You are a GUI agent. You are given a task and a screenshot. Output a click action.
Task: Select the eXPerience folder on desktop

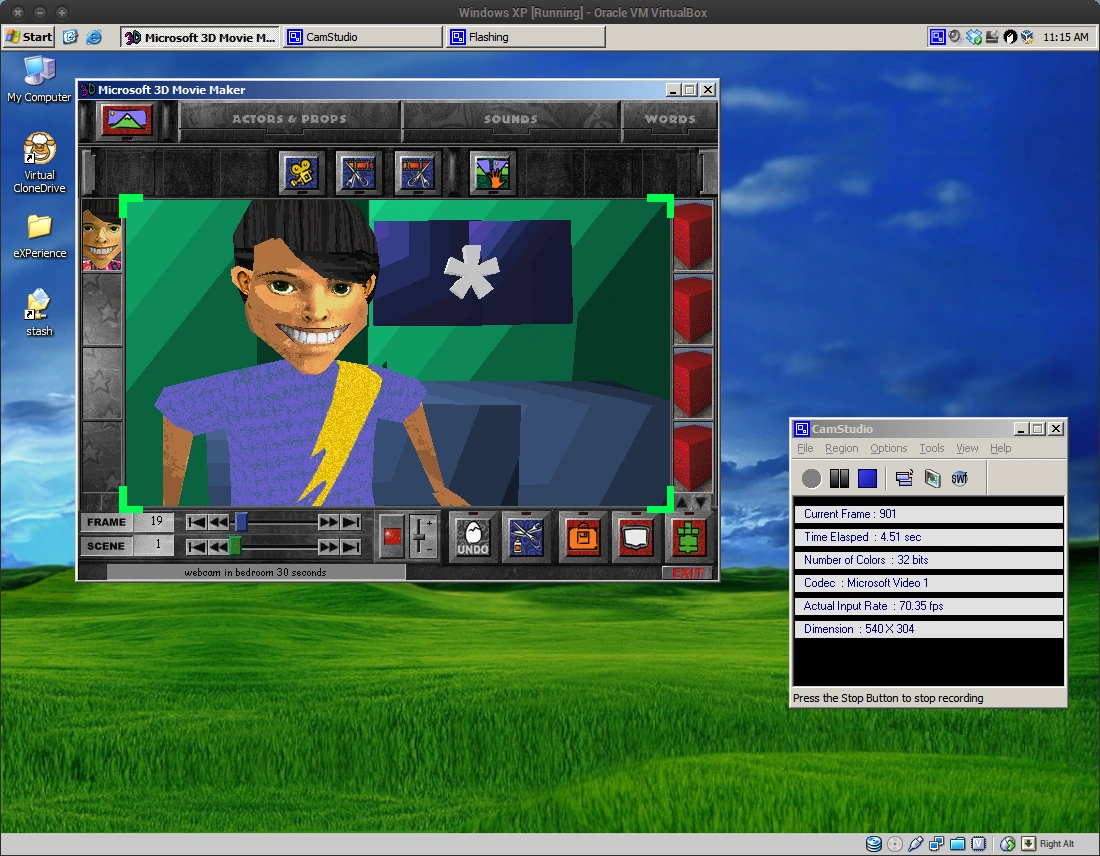39,237
